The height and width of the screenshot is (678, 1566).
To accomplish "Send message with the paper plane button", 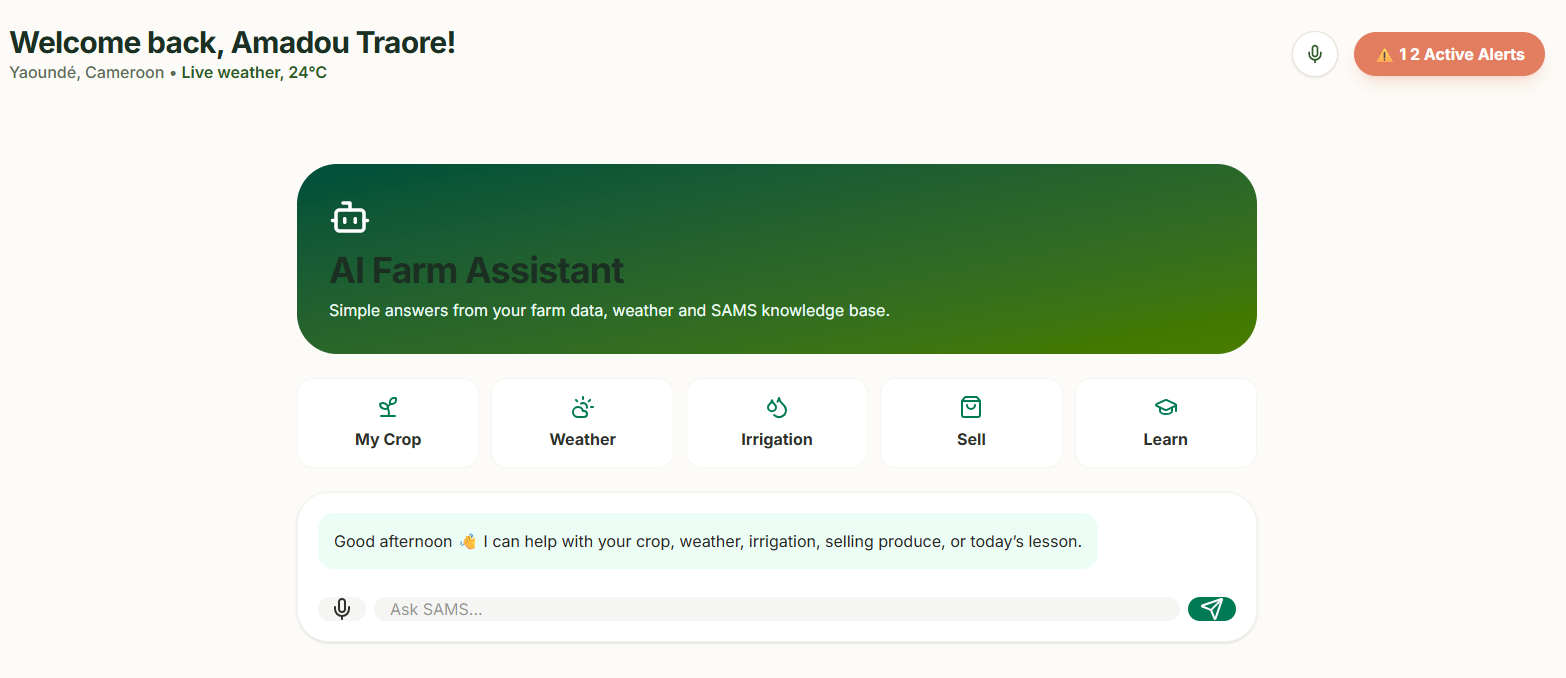I will tap(1212, 609).
